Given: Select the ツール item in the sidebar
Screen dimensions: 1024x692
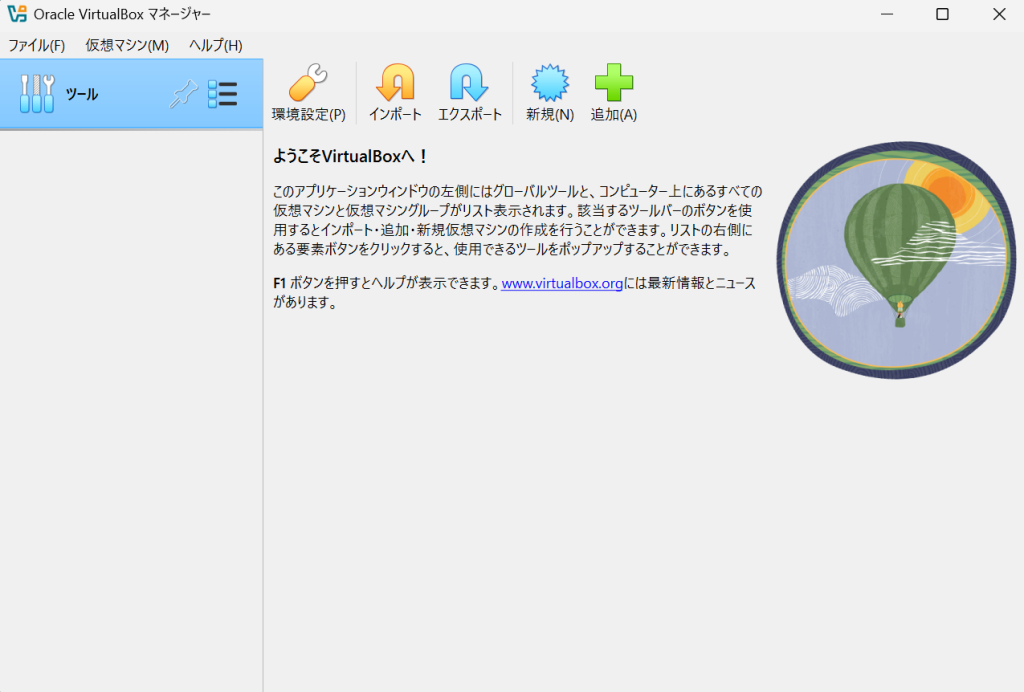Looking at the screenshot, I should tap(131, 94).
